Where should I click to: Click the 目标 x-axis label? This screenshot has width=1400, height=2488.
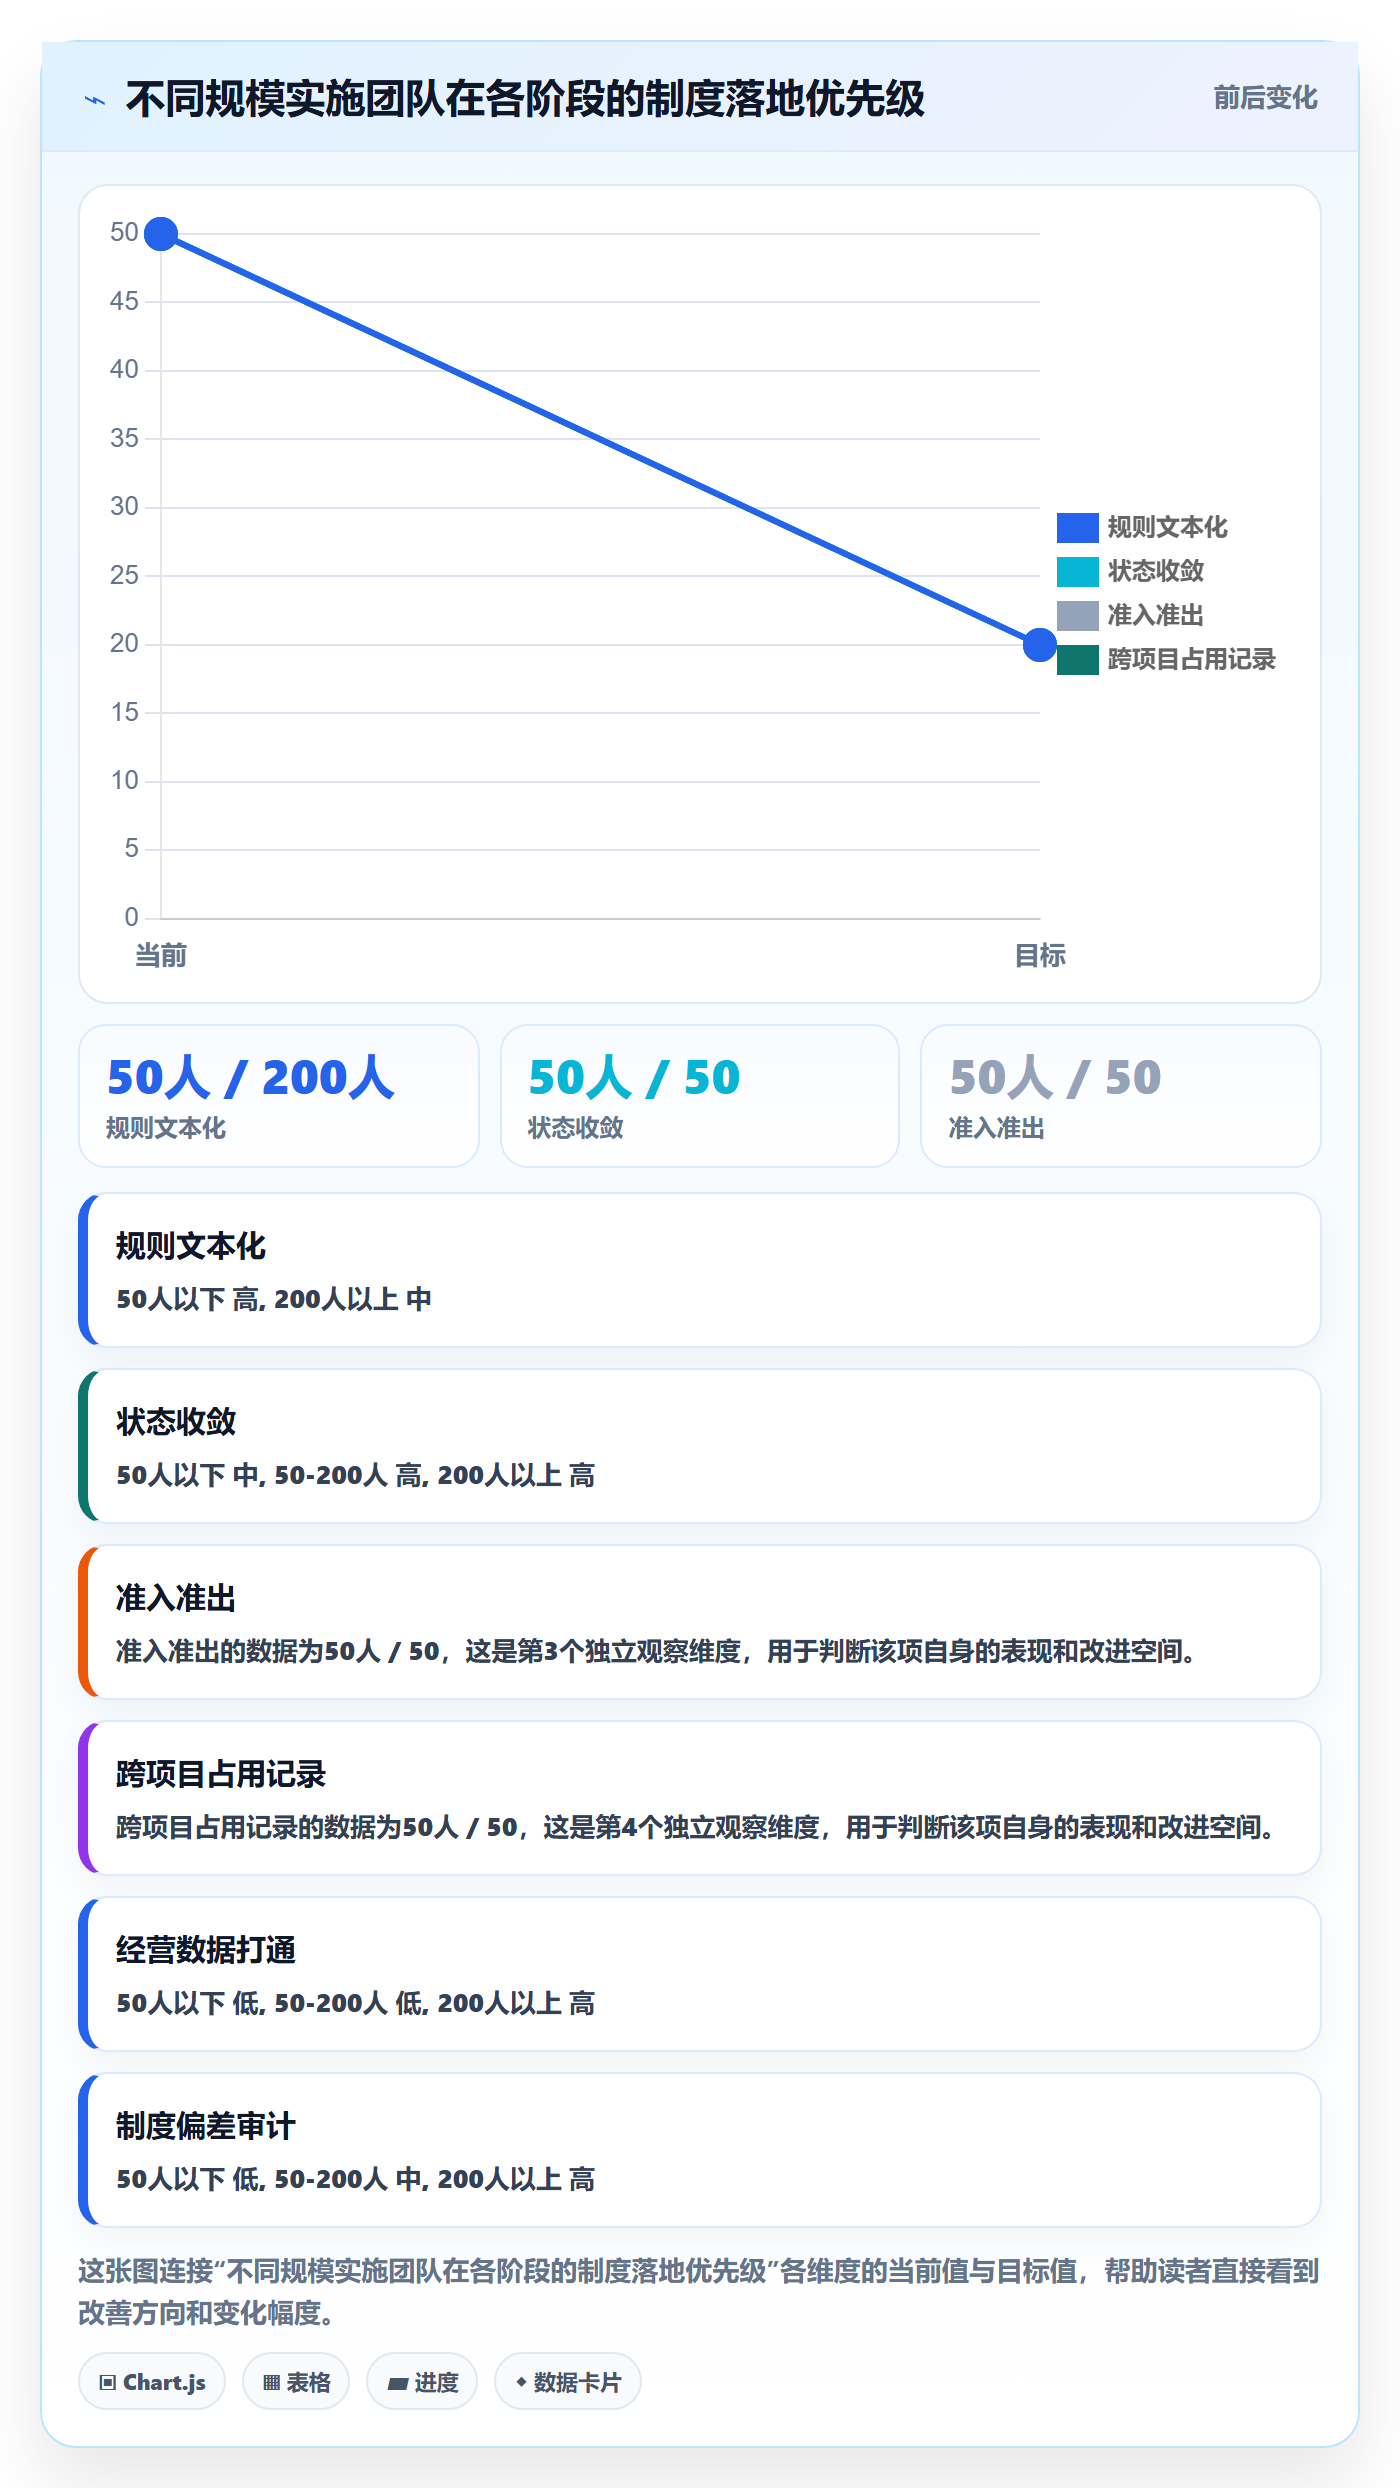point(1040,956)
